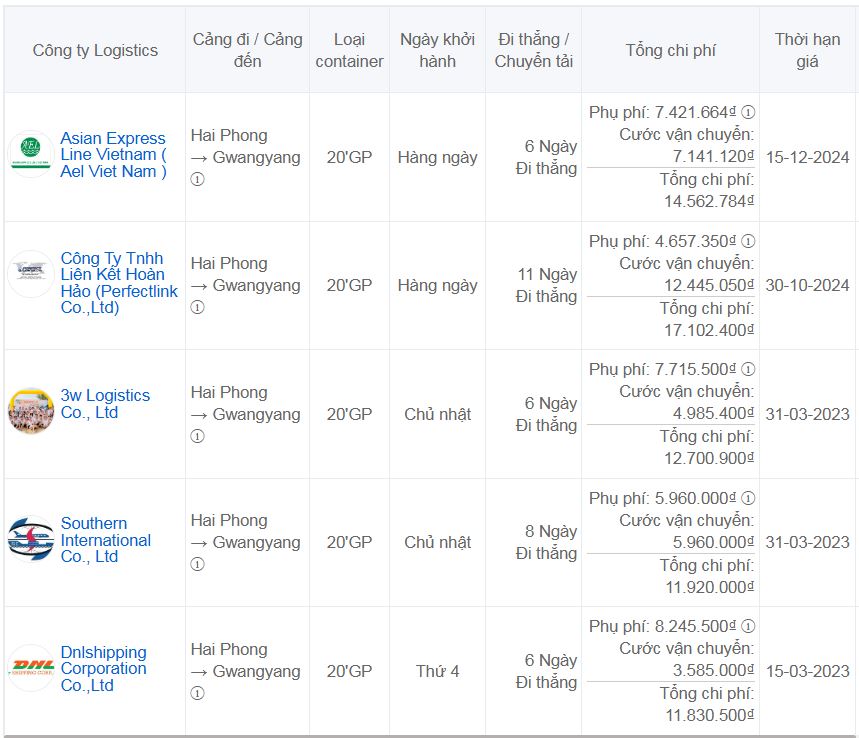
Task: Open 3w Logistics Co., Ltd link
Action: (x=104, y=404)
